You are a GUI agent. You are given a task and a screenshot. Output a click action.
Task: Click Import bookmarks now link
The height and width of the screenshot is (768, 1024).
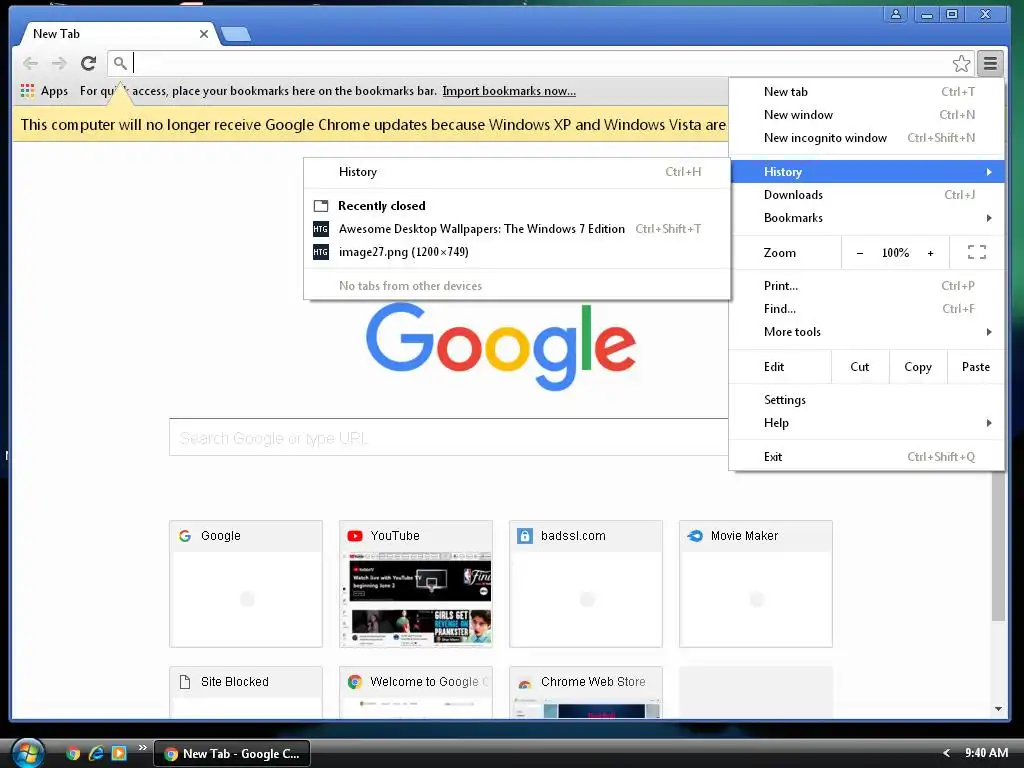click(509, 91)
